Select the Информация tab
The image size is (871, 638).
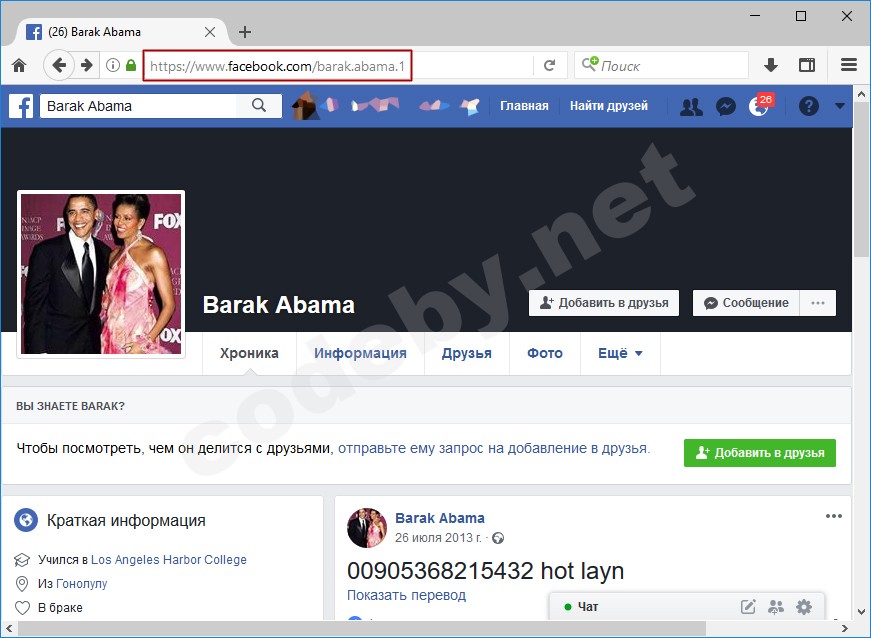coord(360,353)
